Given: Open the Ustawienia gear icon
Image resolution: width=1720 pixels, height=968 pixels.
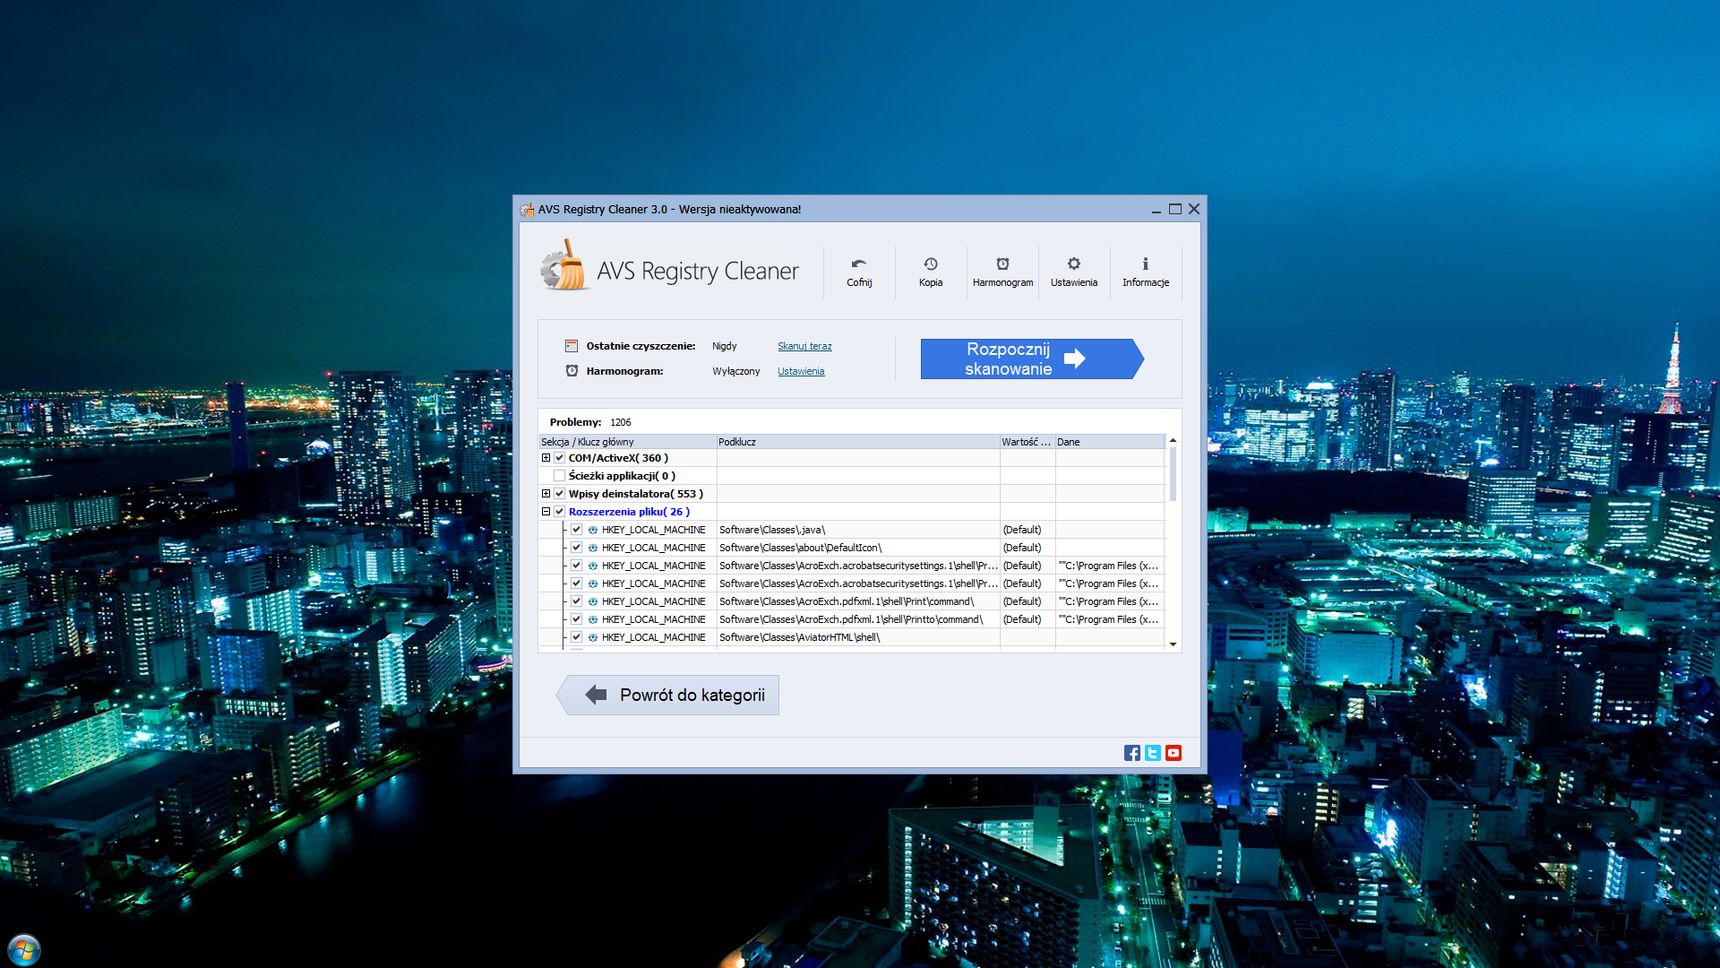Looking at the screenshot, I should pos(1074,264).
